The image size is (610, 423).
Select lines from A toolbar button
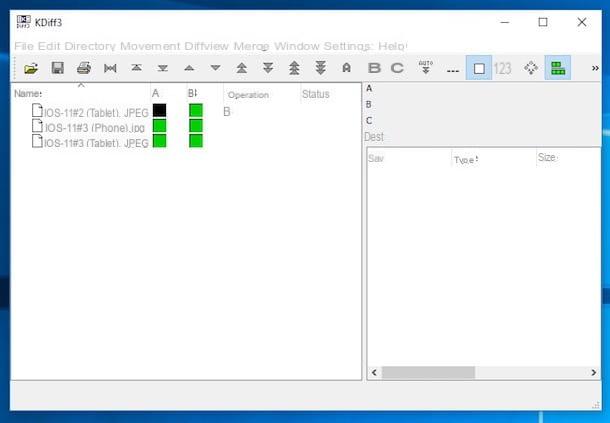pyautogui.click(x=346, y=68)
